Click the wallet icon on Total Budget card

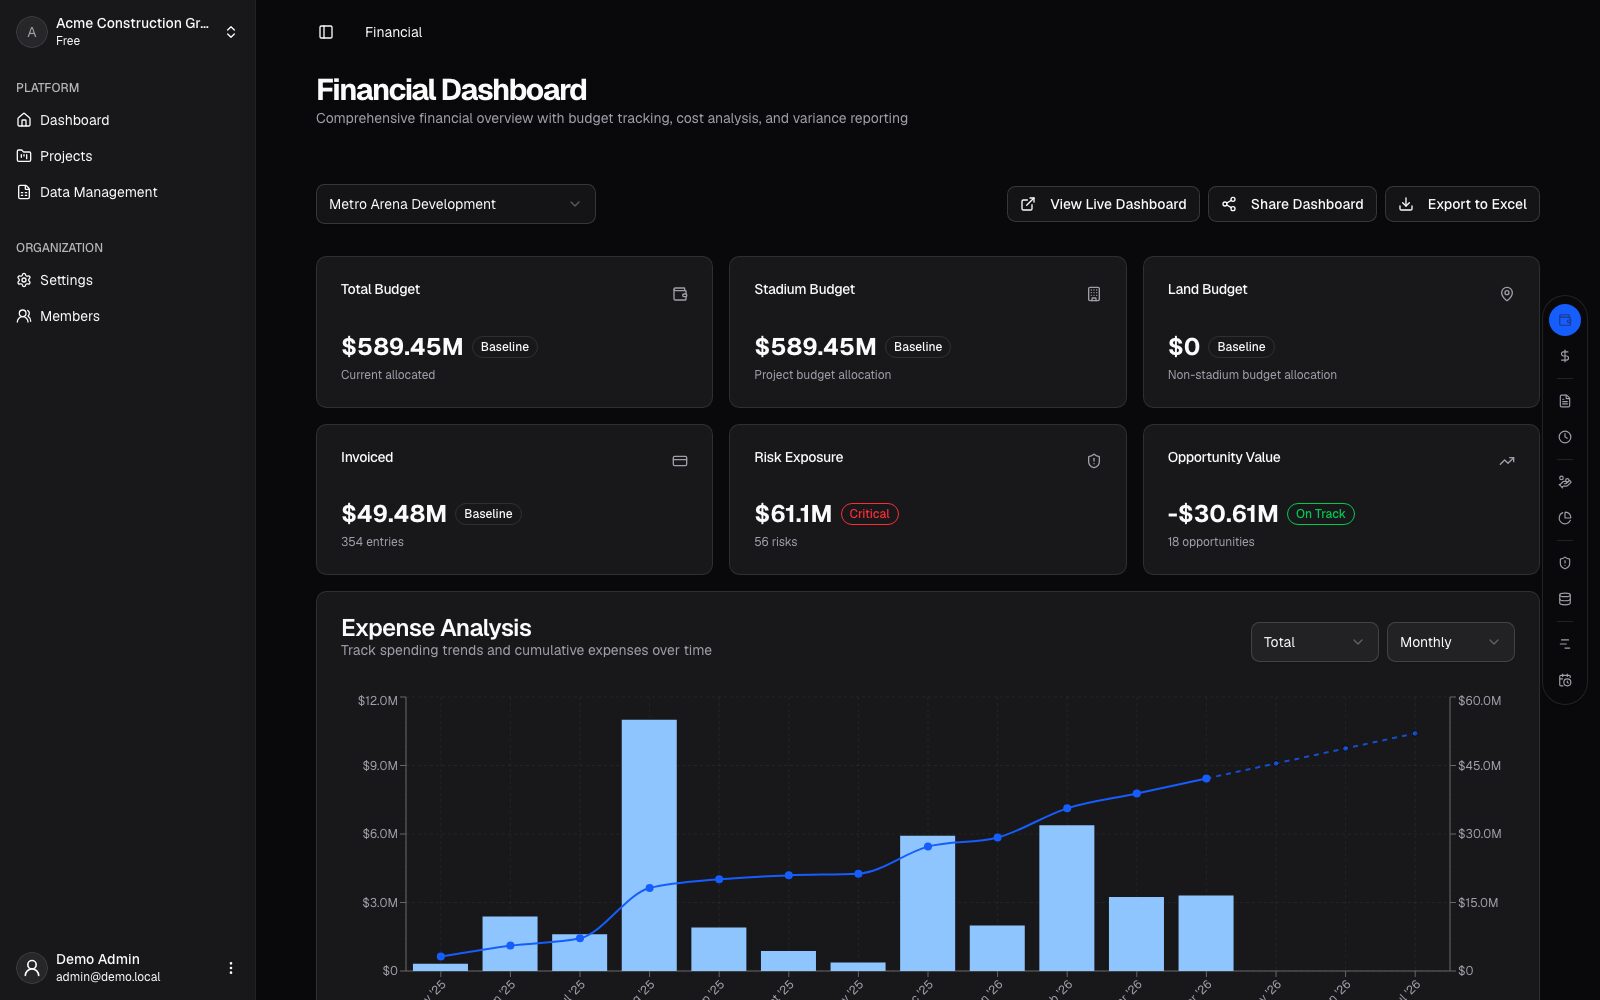pos(680,294)
